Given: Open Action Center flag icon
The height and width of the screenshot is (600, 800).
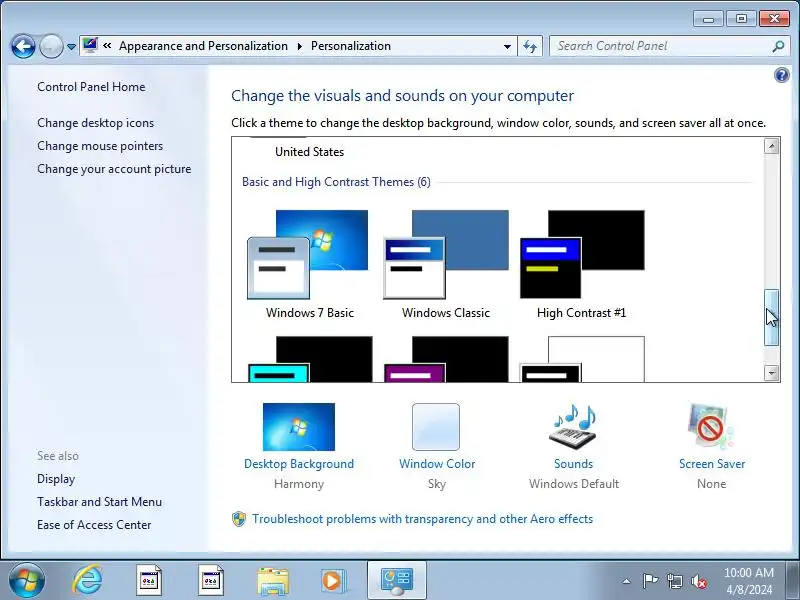Looking at the screenshot, I should pyautogui.click(x=649, y=581).
